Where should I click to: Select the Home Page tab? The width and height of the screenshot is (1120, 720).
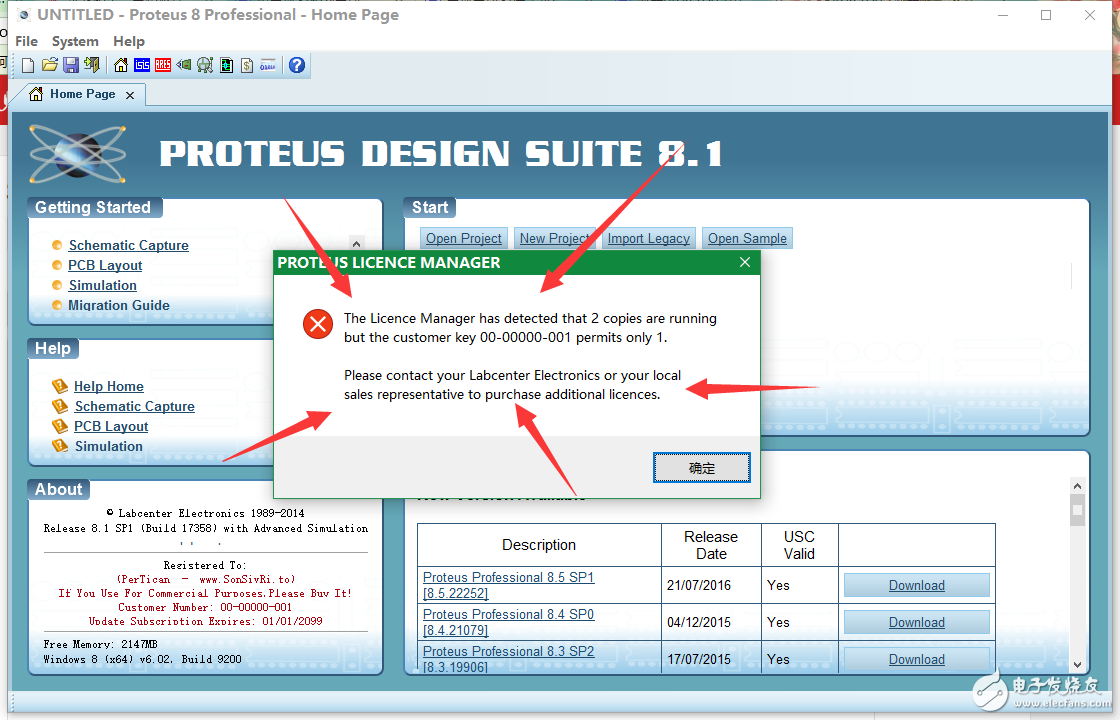pos(82,94)
